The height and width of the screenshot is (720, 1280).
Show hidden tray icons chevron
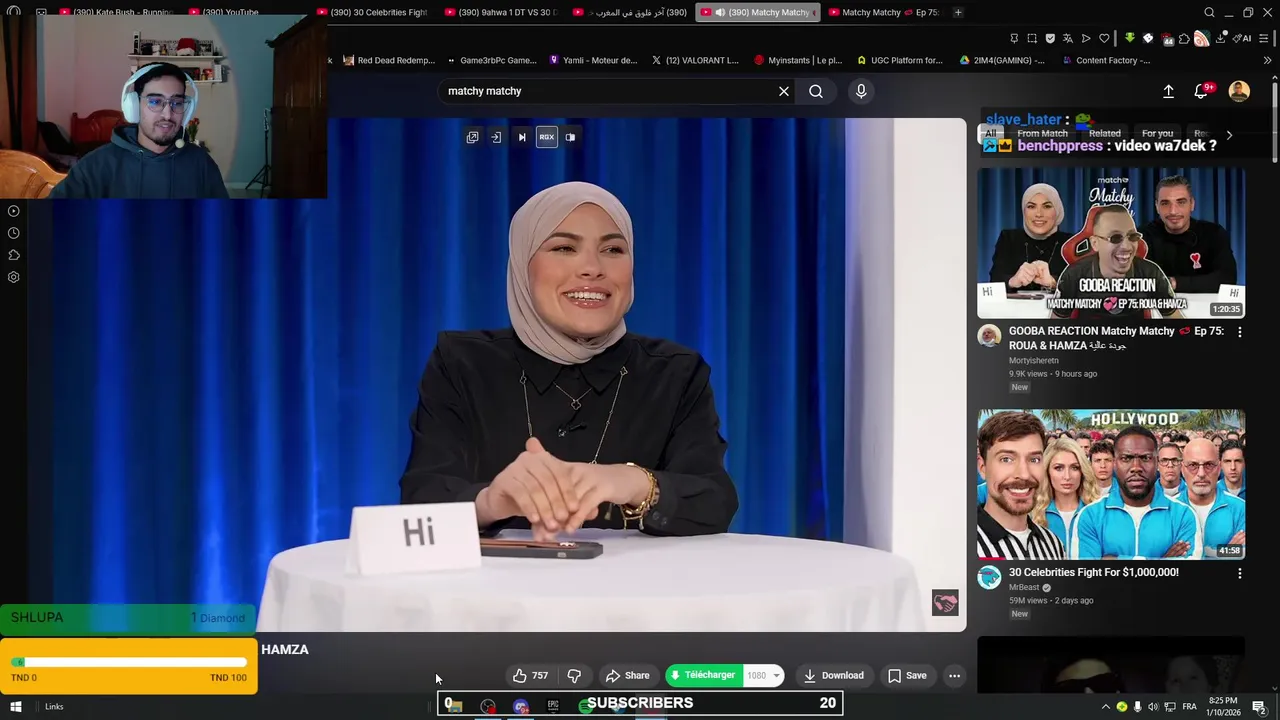point(1106,707)
